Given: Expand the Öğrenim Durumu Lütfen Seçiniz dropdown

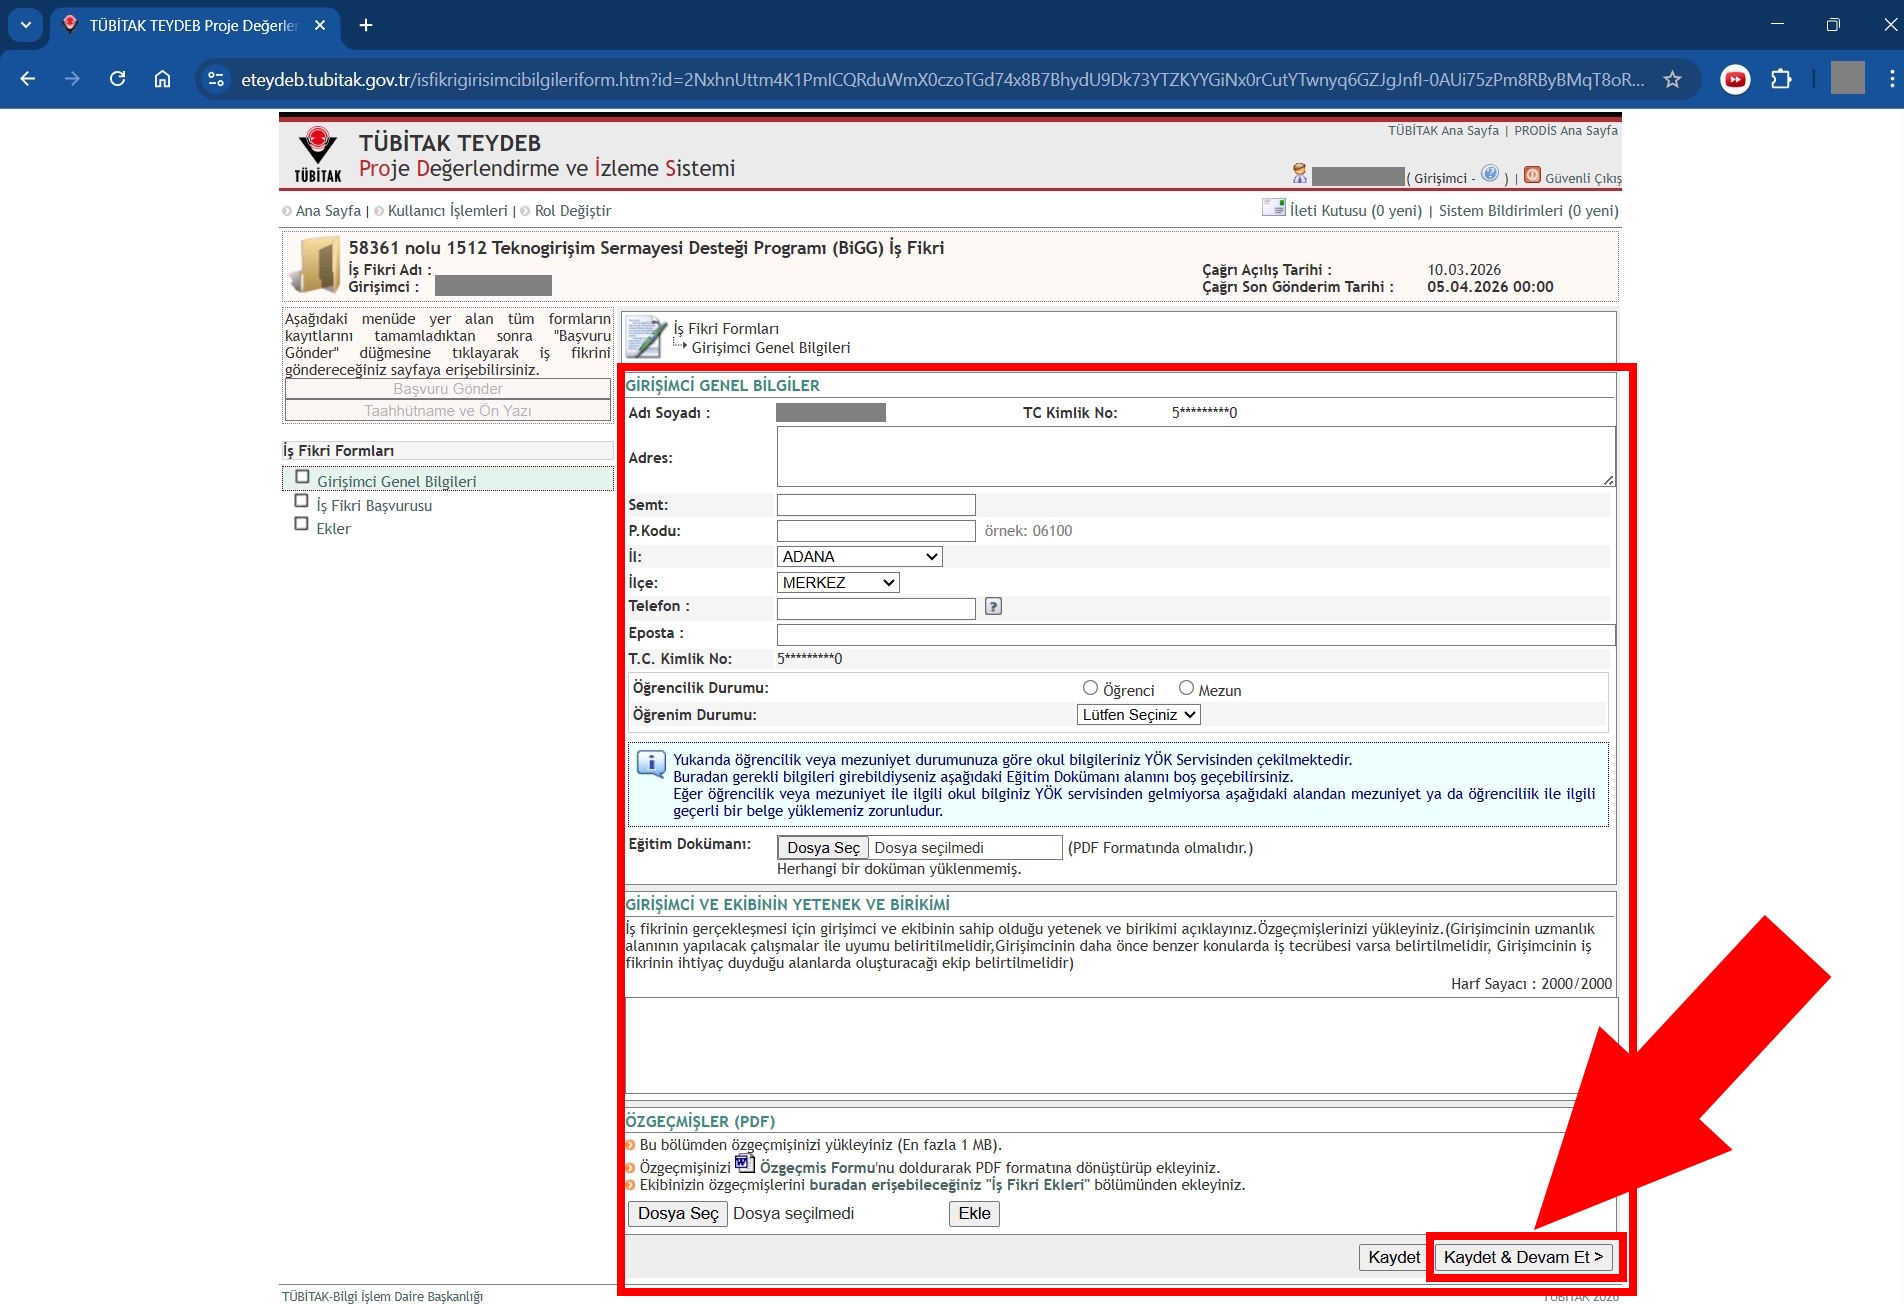Looking at the screenshot, I should (x=1138, y=715).
